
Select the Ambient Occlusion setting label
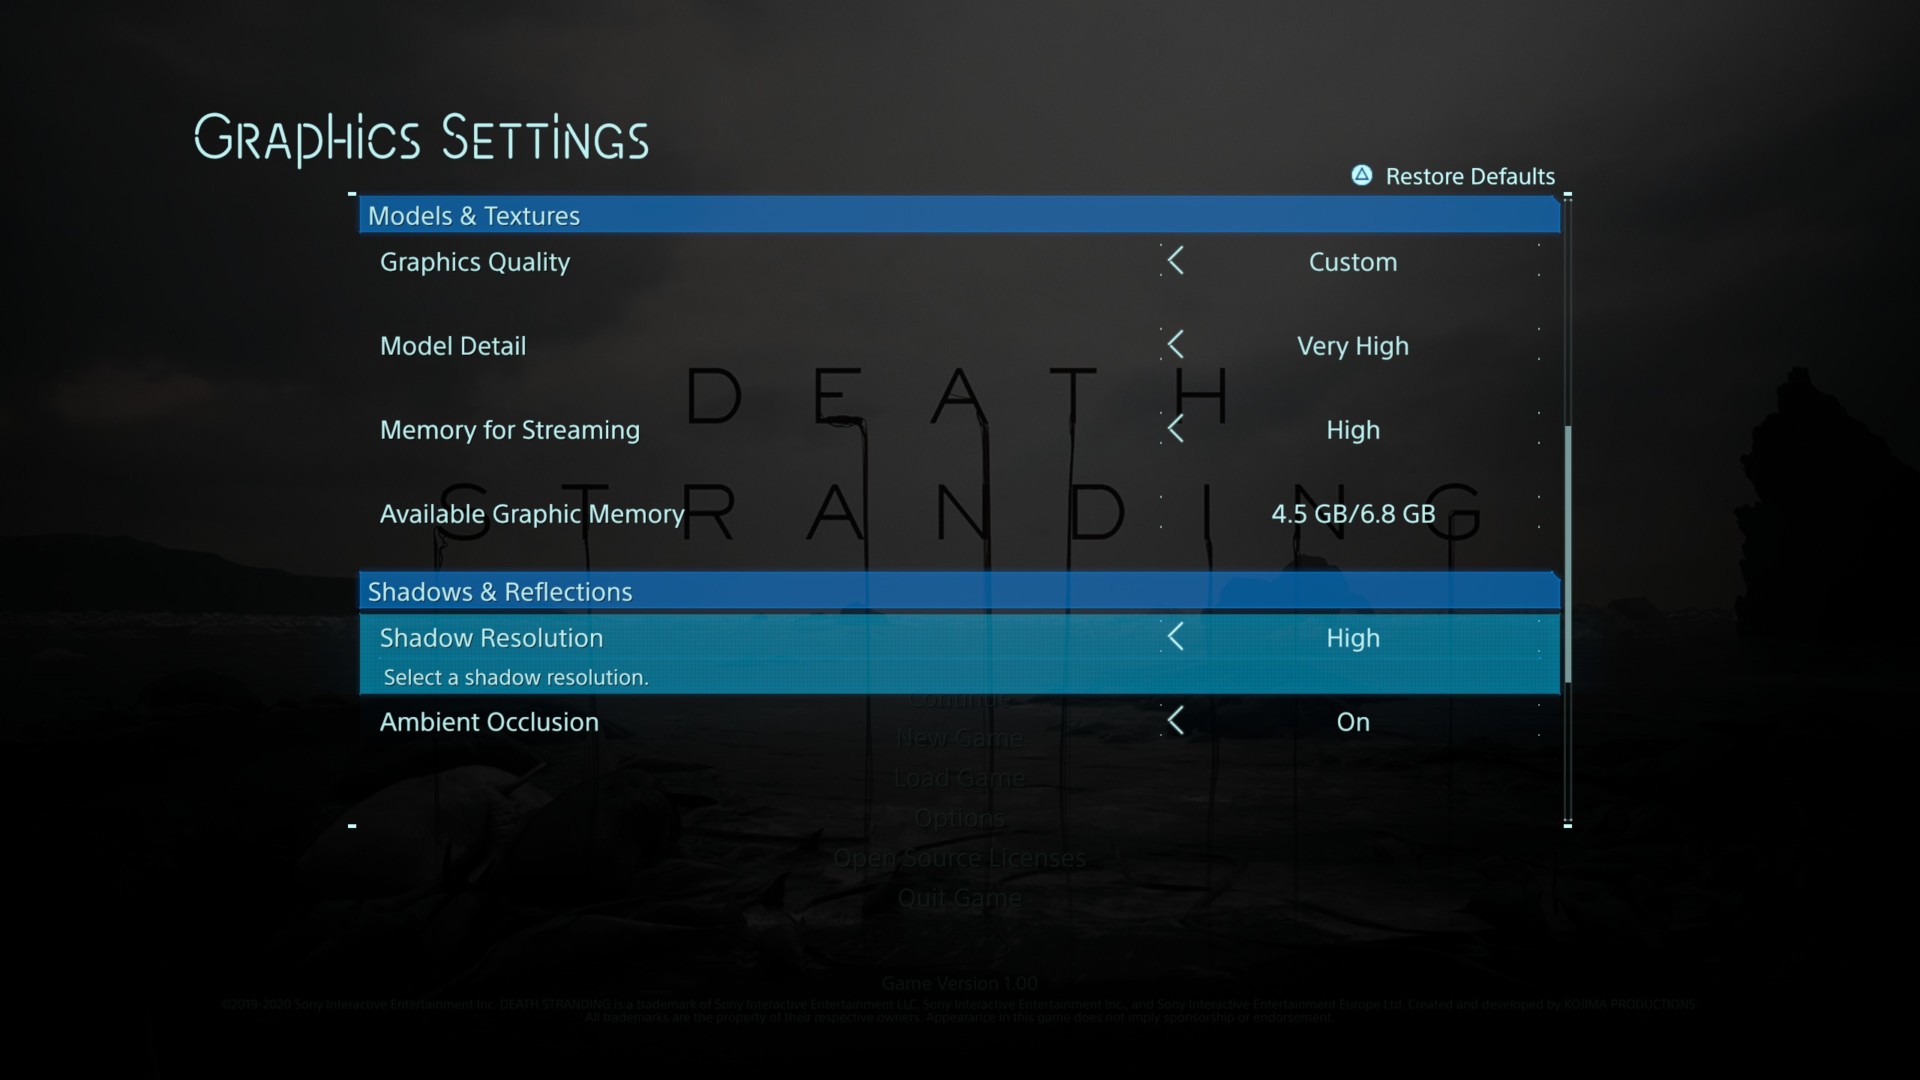pos(489,722)
